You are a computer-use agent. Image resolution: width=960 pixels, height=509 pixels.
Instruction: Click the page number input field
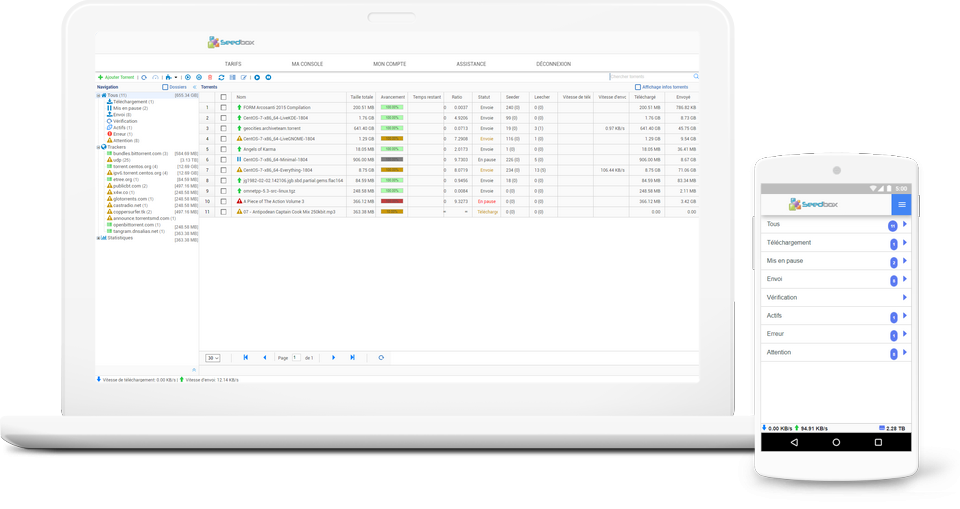pyautogui.click(x=296, y=358)
